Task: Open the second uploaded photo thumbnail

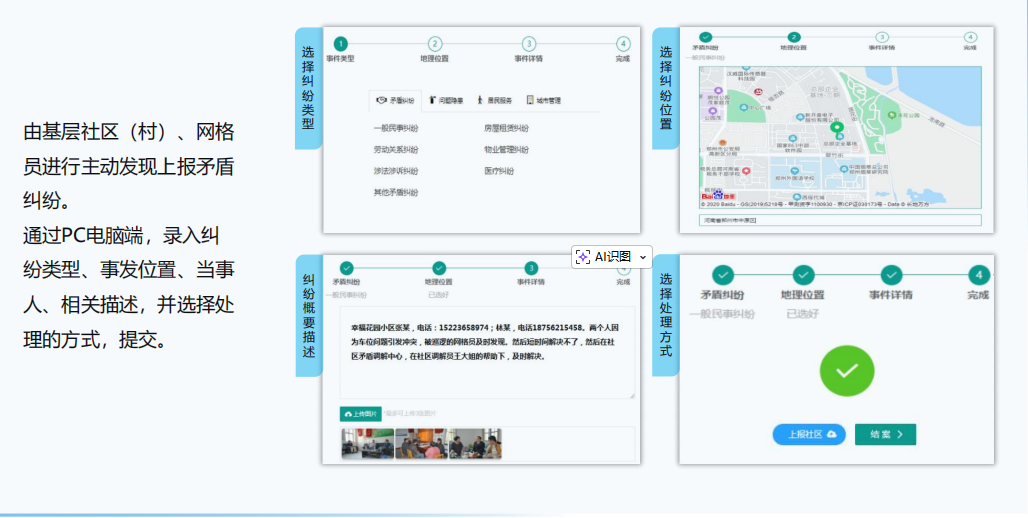Action: click(x=422, y=444)
